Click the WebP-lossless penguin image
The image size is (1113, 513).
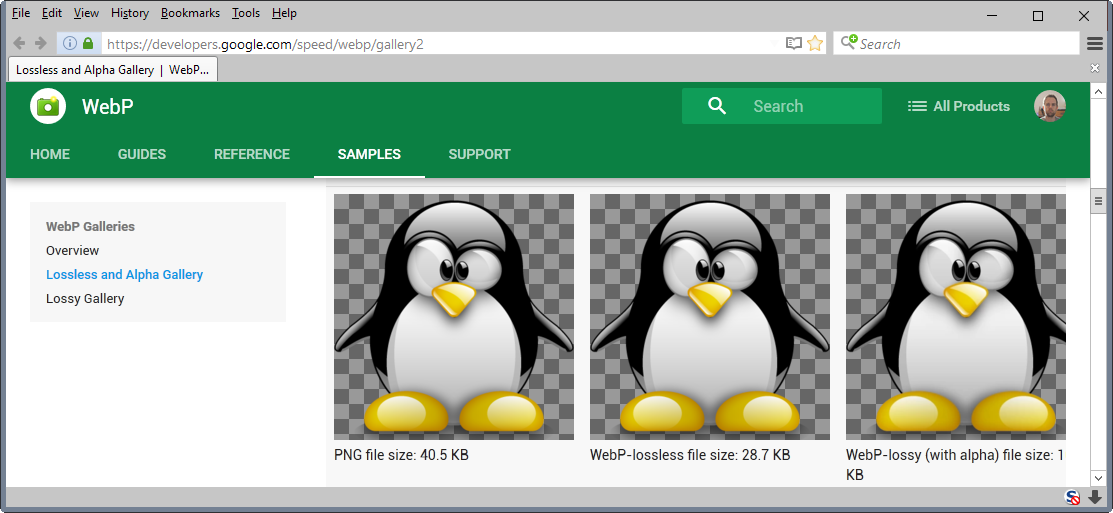pos(710,316)
